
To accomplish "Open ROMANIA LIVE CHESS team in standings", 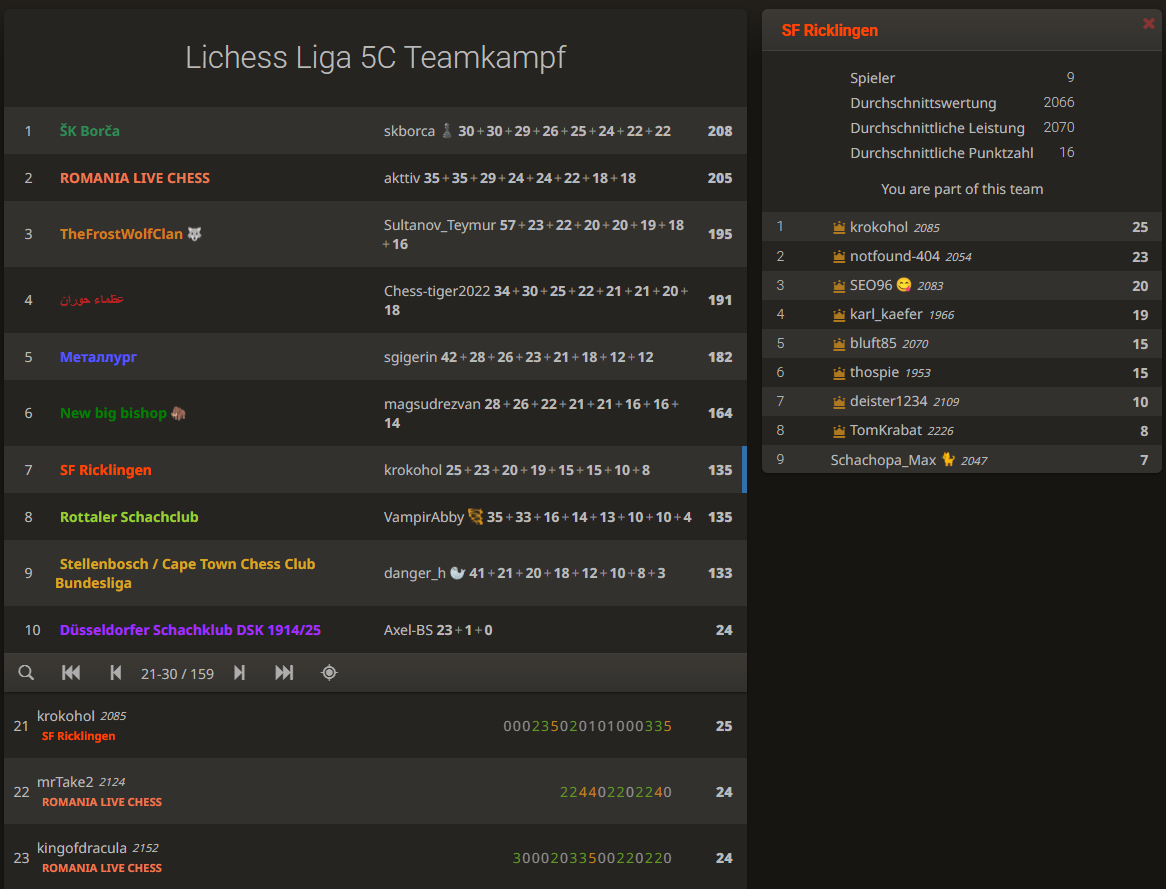I will (135, 178).
